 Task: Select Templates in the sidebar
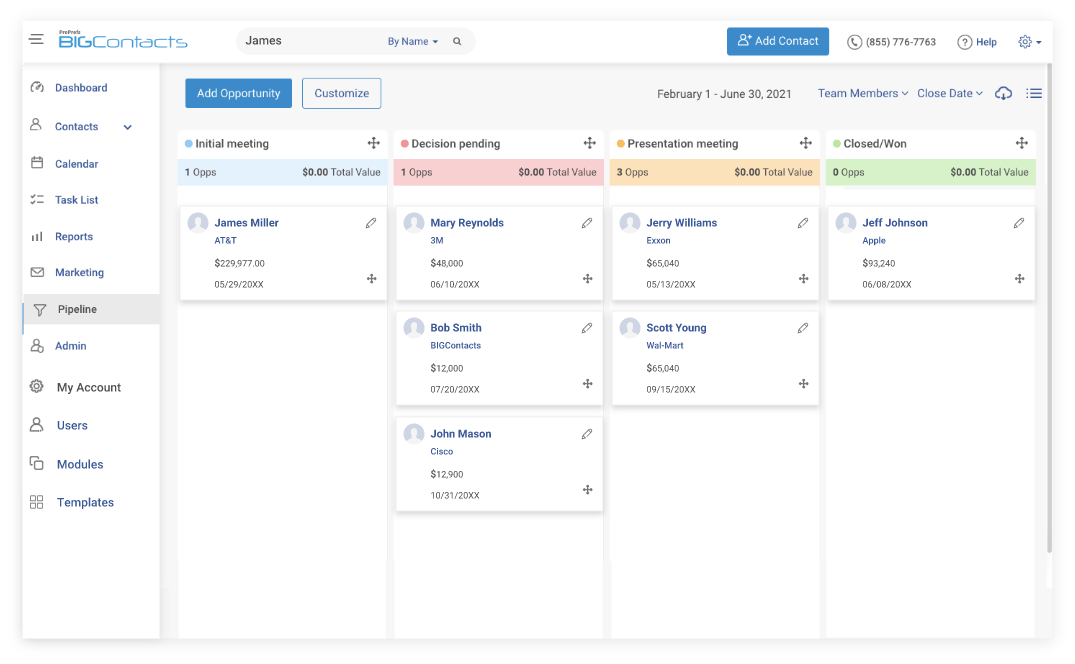pos(37,502)
